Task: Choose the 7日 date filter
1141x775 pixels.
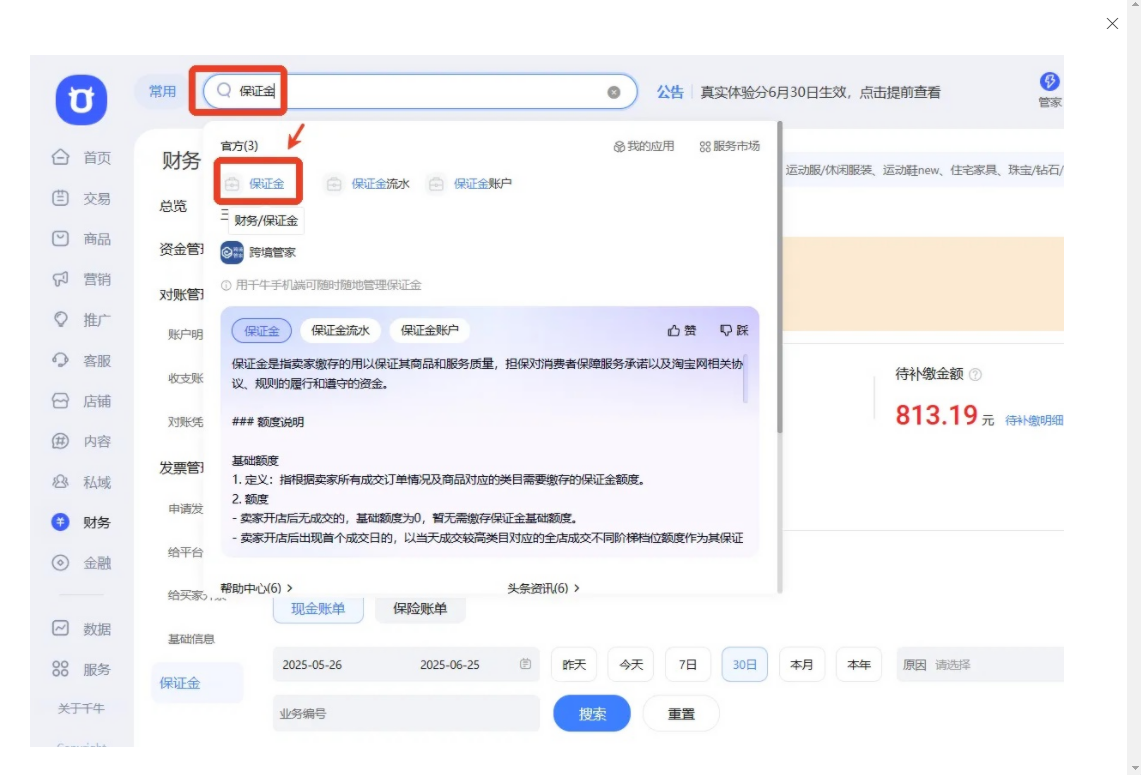Action: pos(688,664)
